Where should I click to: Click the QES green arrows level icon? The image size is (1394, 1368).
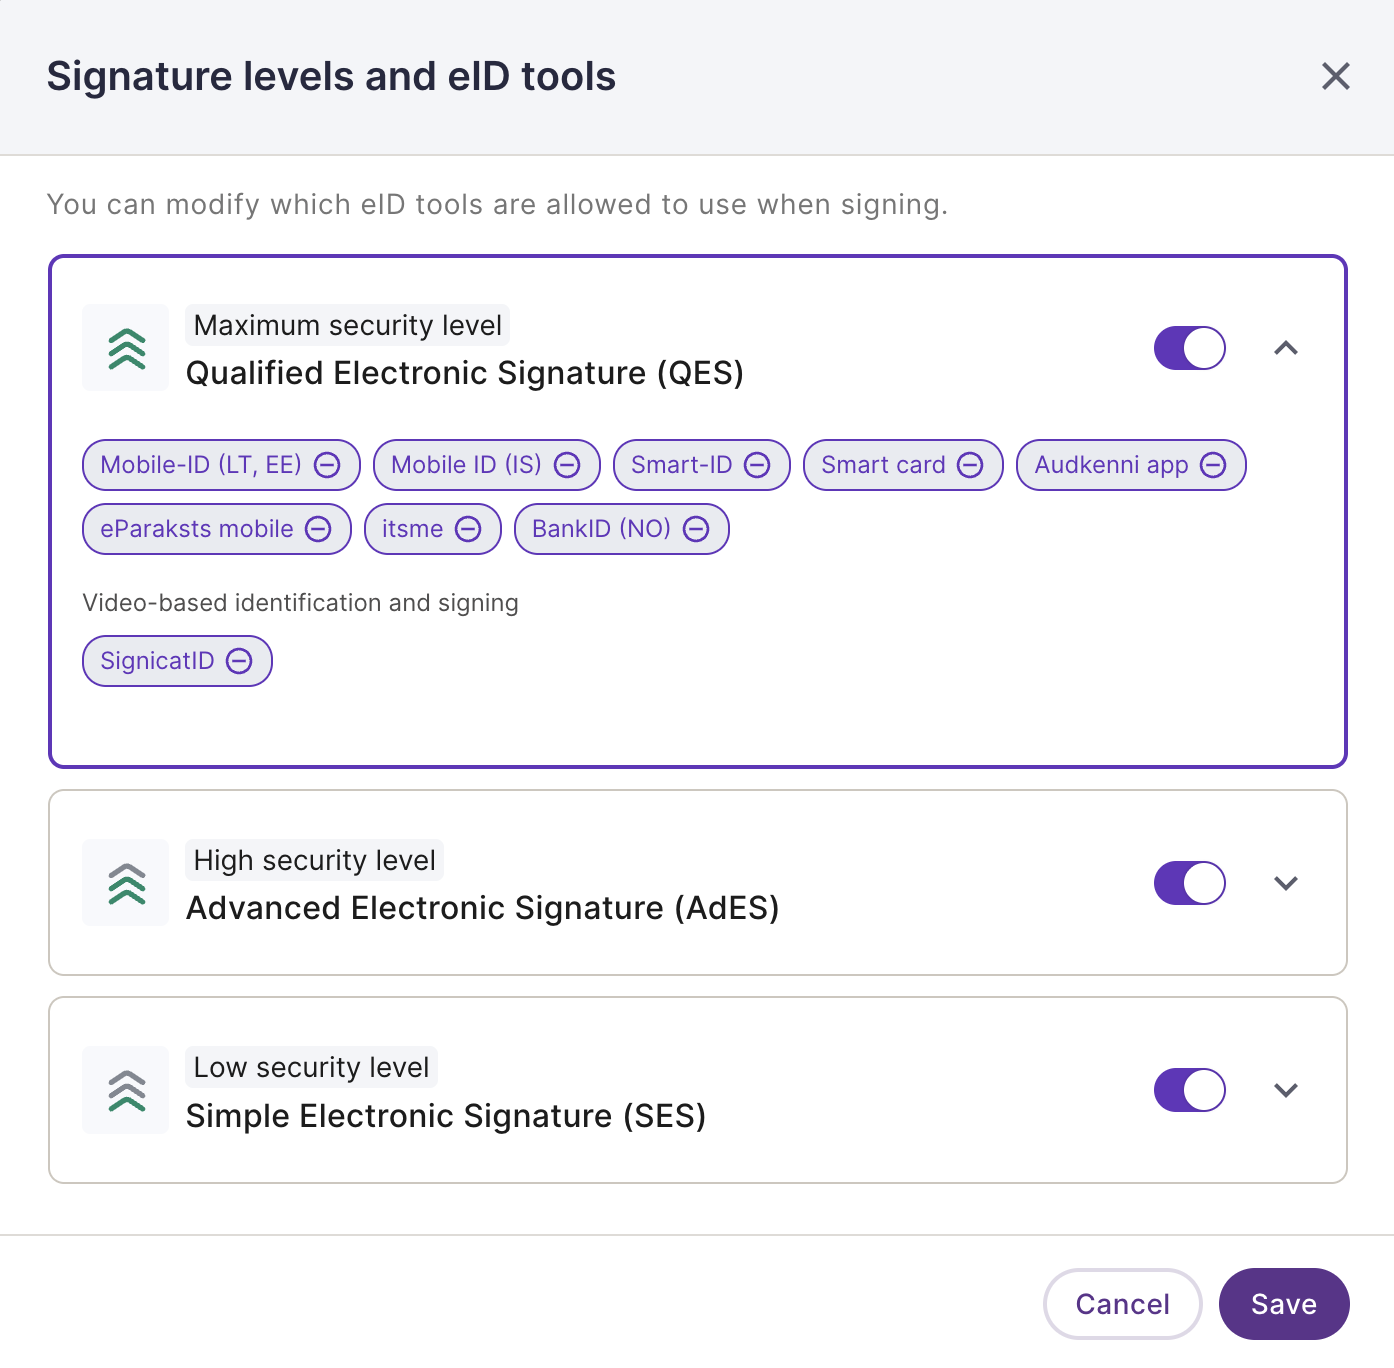click(126, 348)
